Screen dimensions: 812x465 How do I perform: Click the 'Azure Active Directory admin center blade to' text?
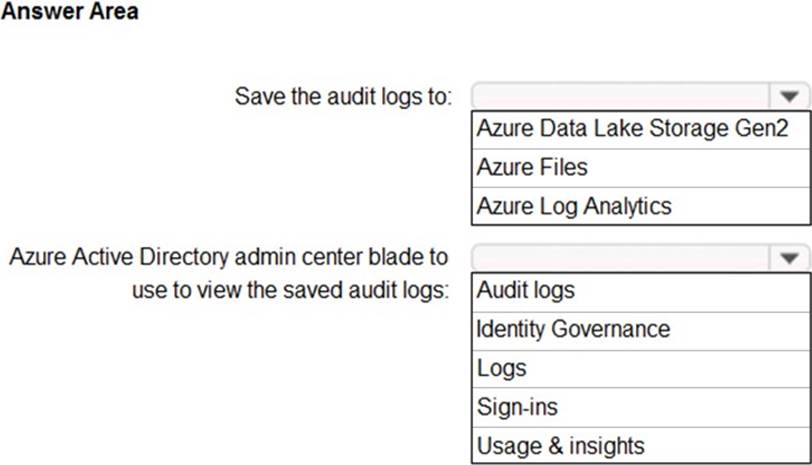pyautogui.click(x=229, y=257)
